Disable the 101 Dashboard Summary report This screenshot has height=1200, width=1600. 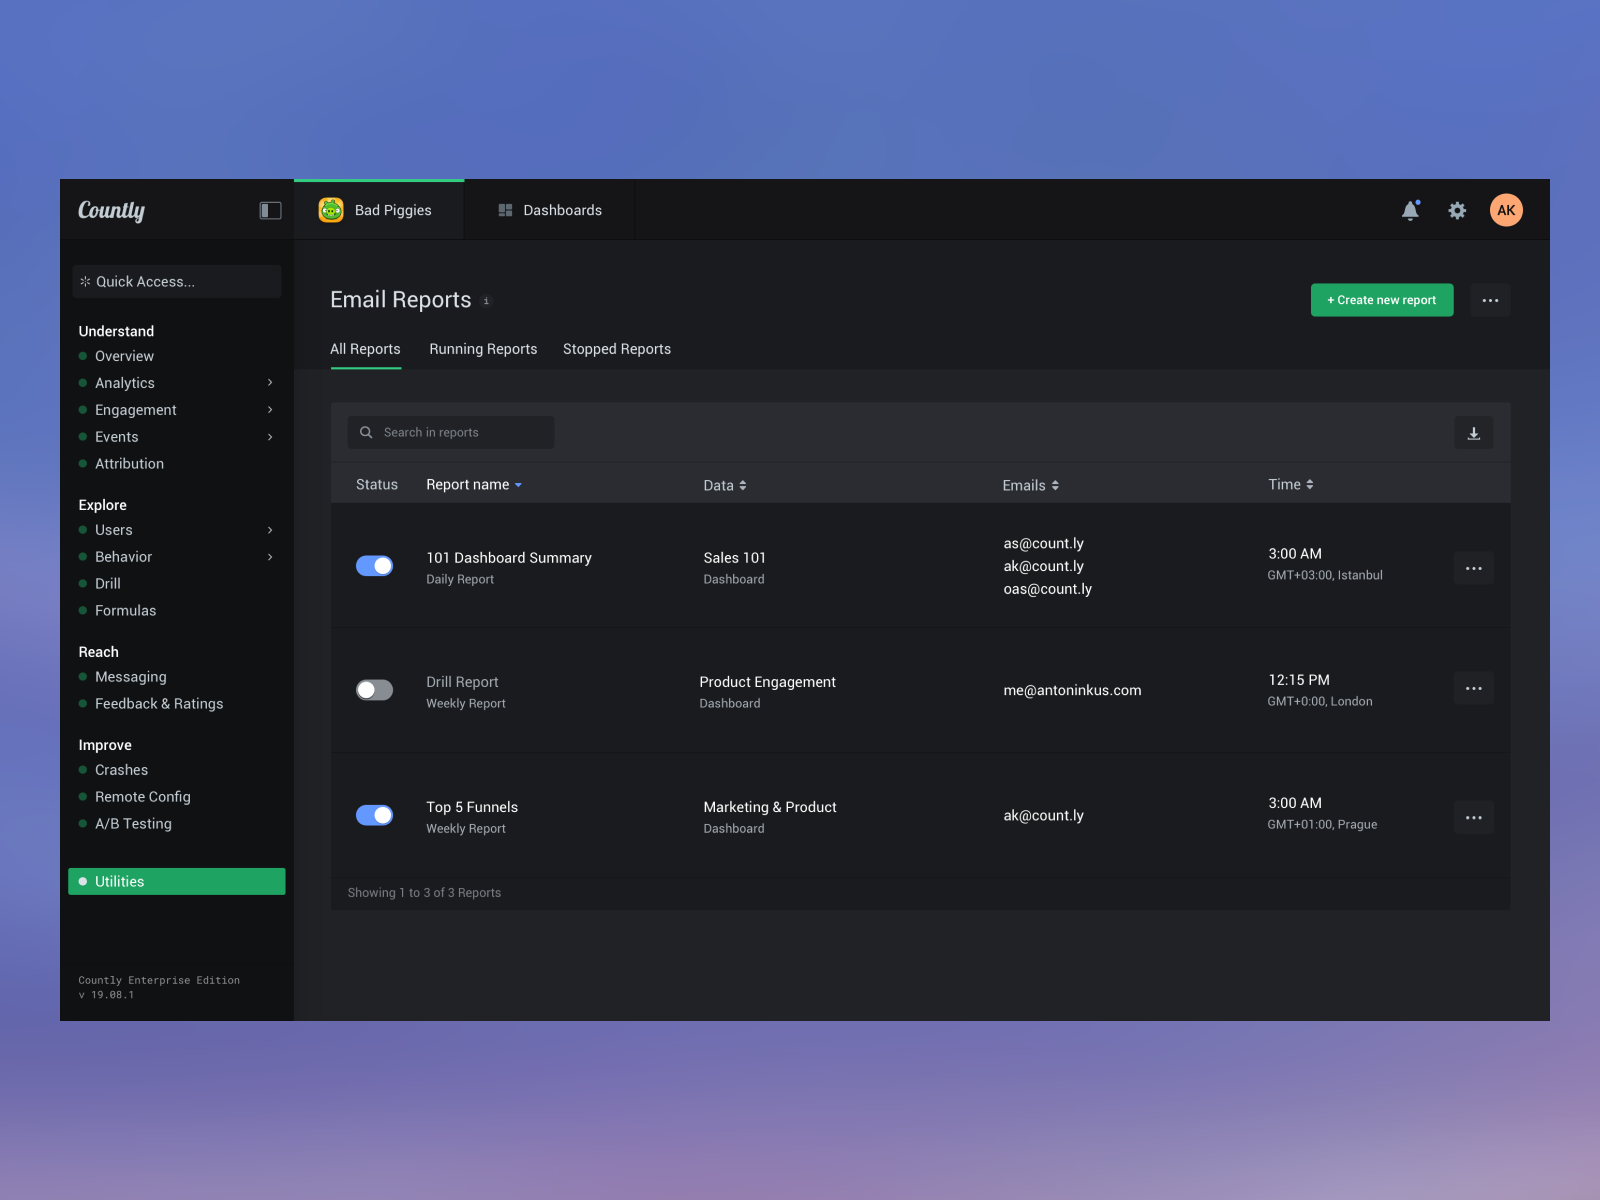click(374, 565)
